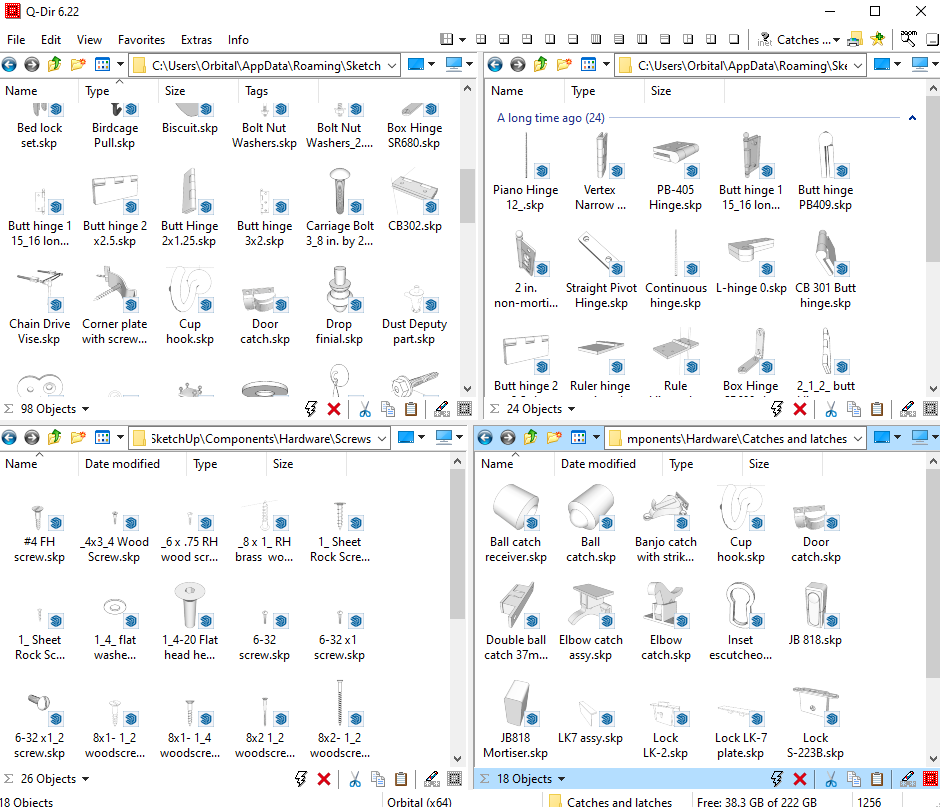Create new folder in Catches and latches pane
This screenshot has width=940, height=807.
(553, 438)
